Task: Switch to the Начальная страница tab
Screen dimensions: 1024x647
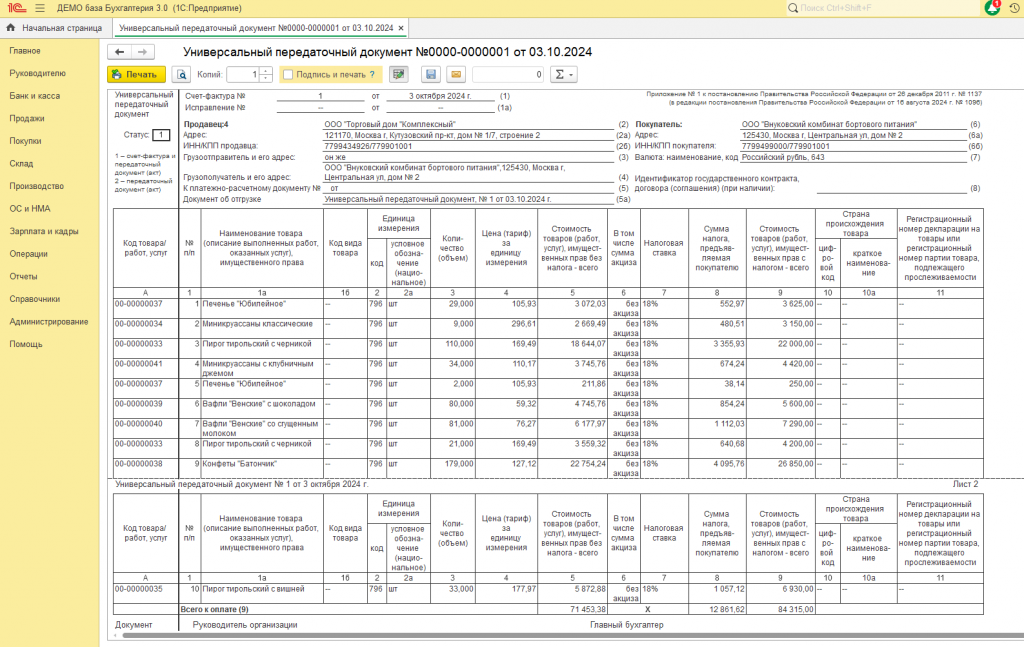Action: [x=55, y=28]
